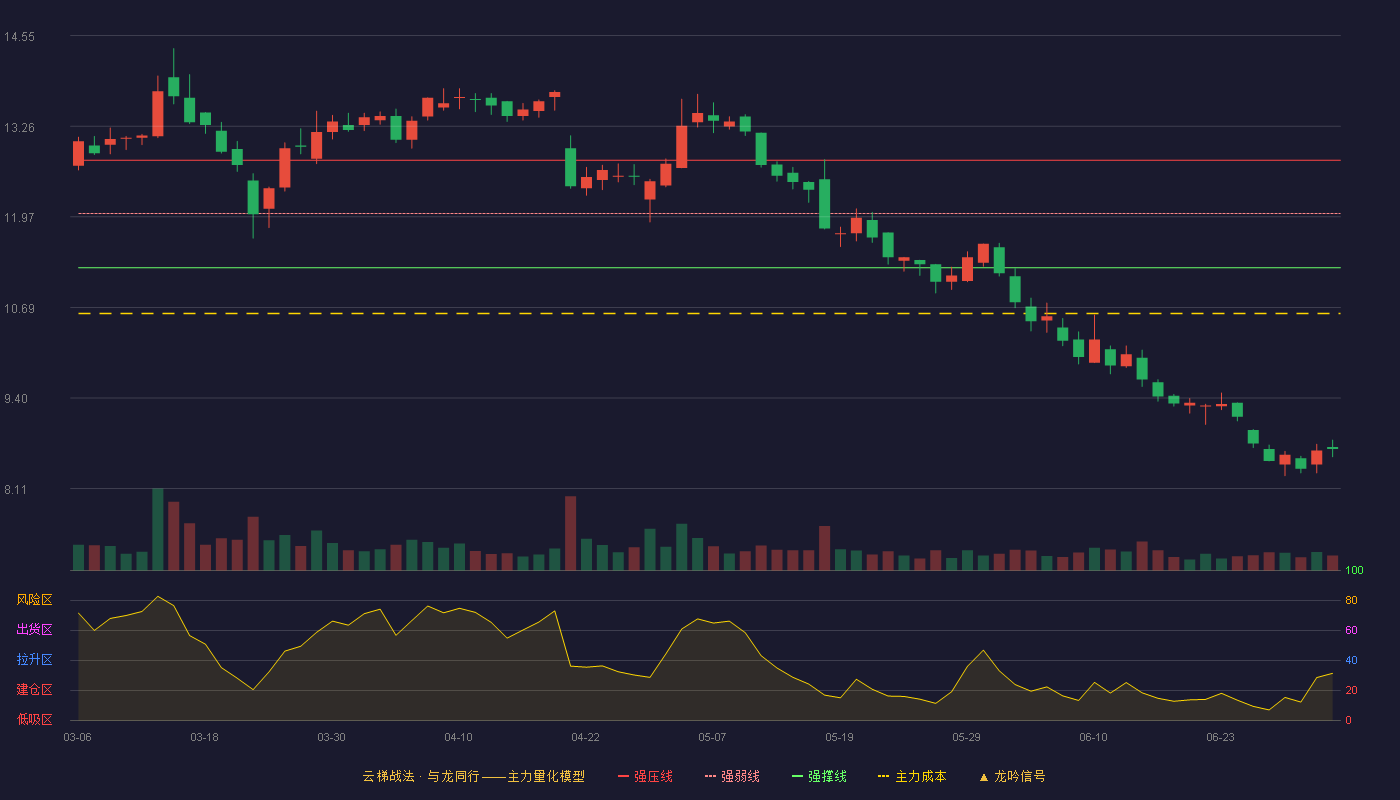This screenshot has width=1400, height=800.
Task: Toggle the 强压线 legend item
Action: [645, 776]
